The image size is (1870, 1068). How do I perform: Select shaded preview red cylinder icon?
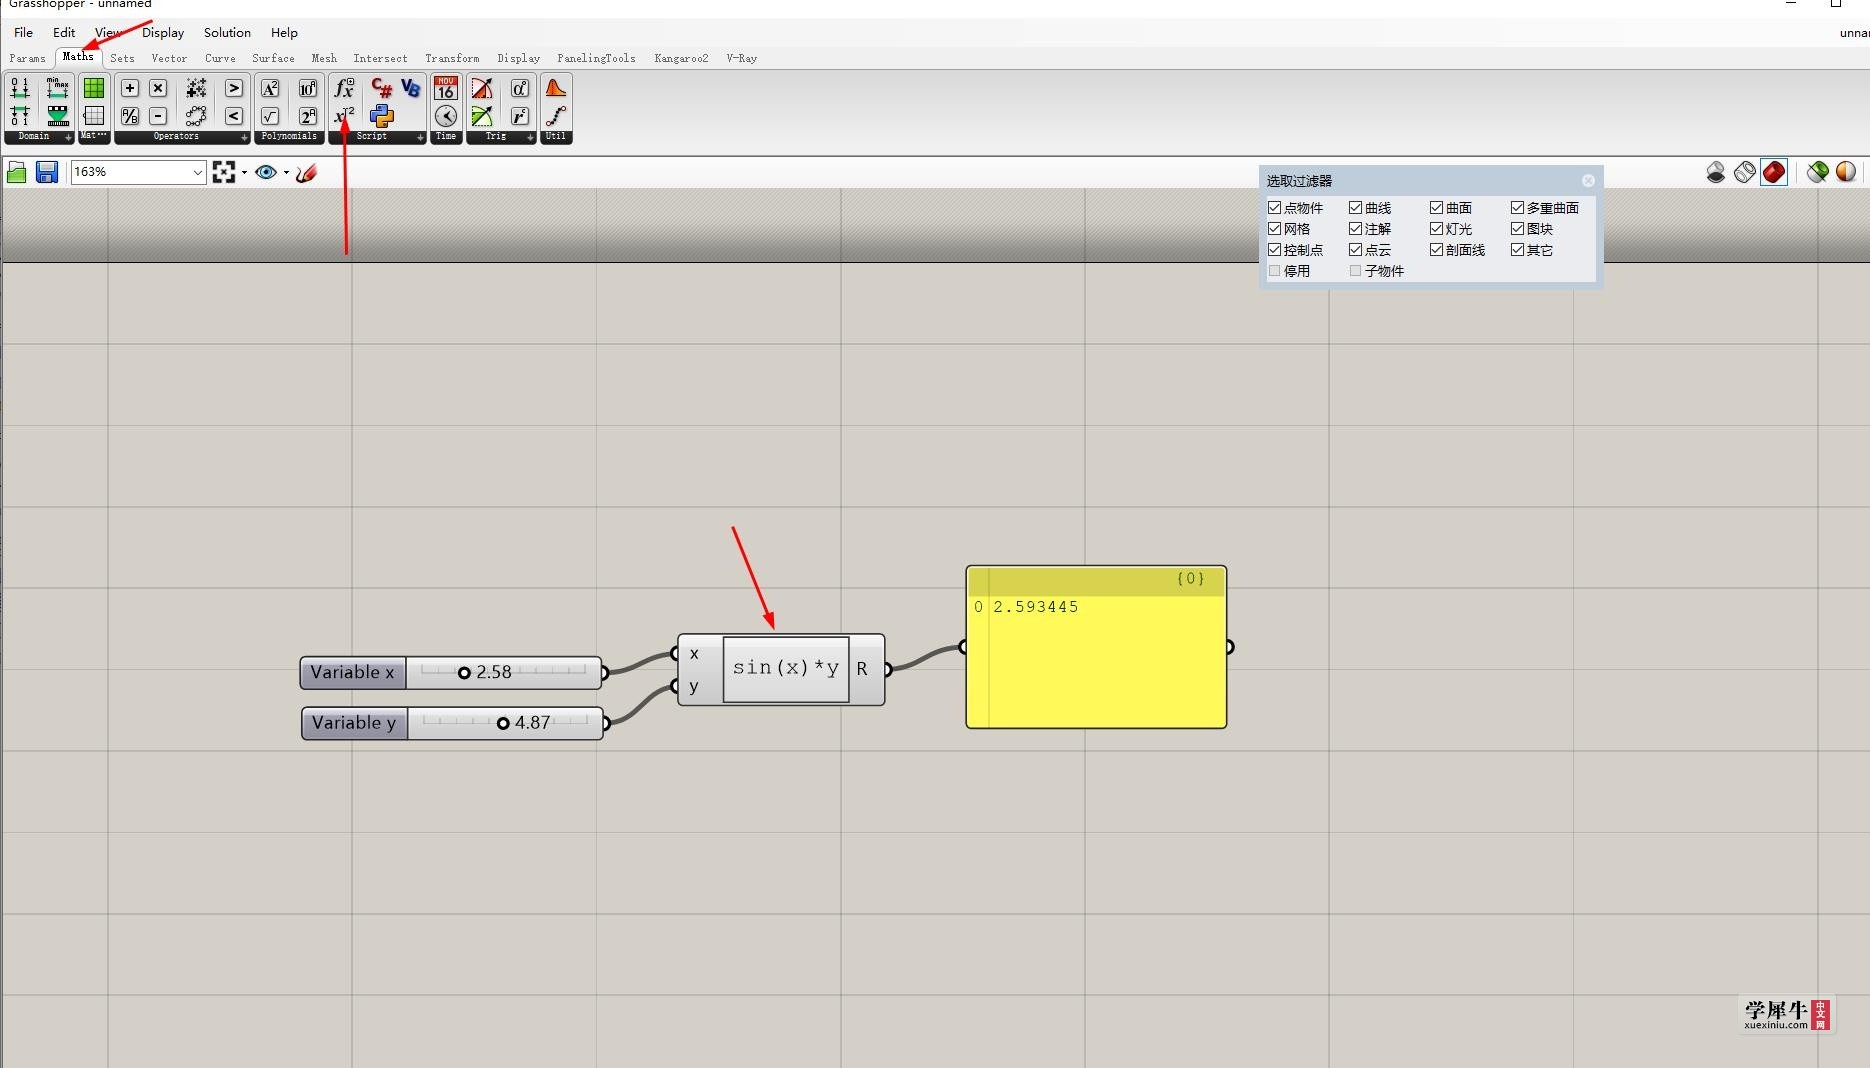pos(1774,172)
